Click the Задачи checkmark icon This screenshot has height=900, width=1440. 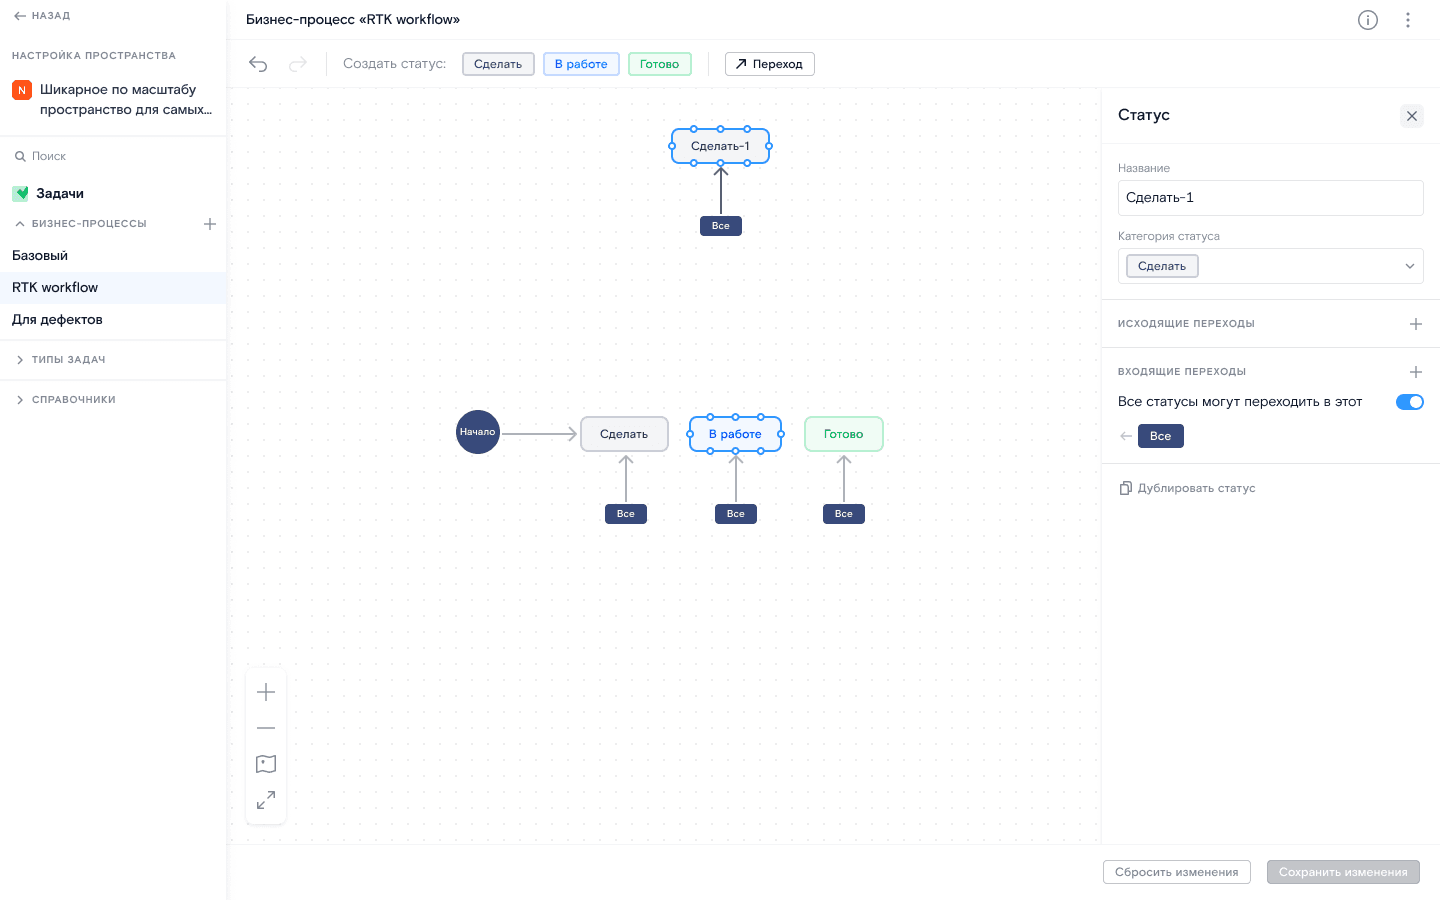pos(21,193)
